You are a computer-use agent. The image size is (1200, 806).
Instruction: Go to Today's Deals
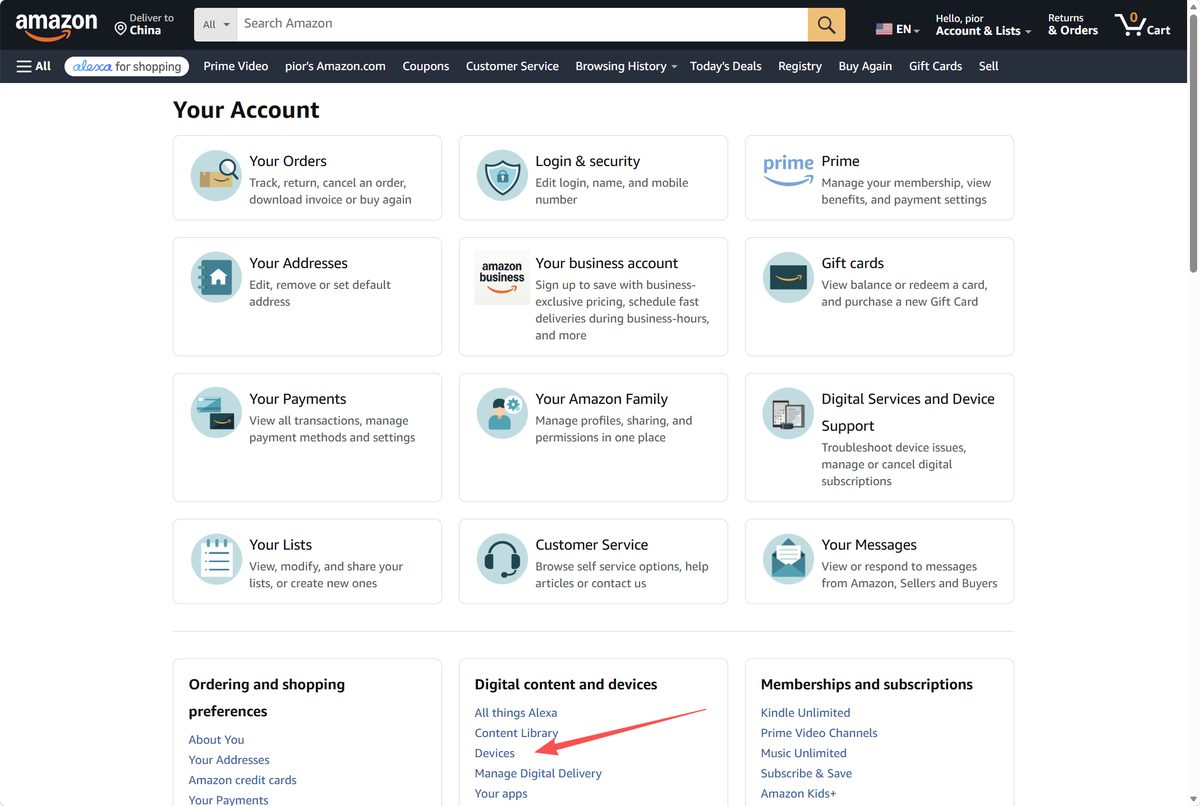click(726, 66)
